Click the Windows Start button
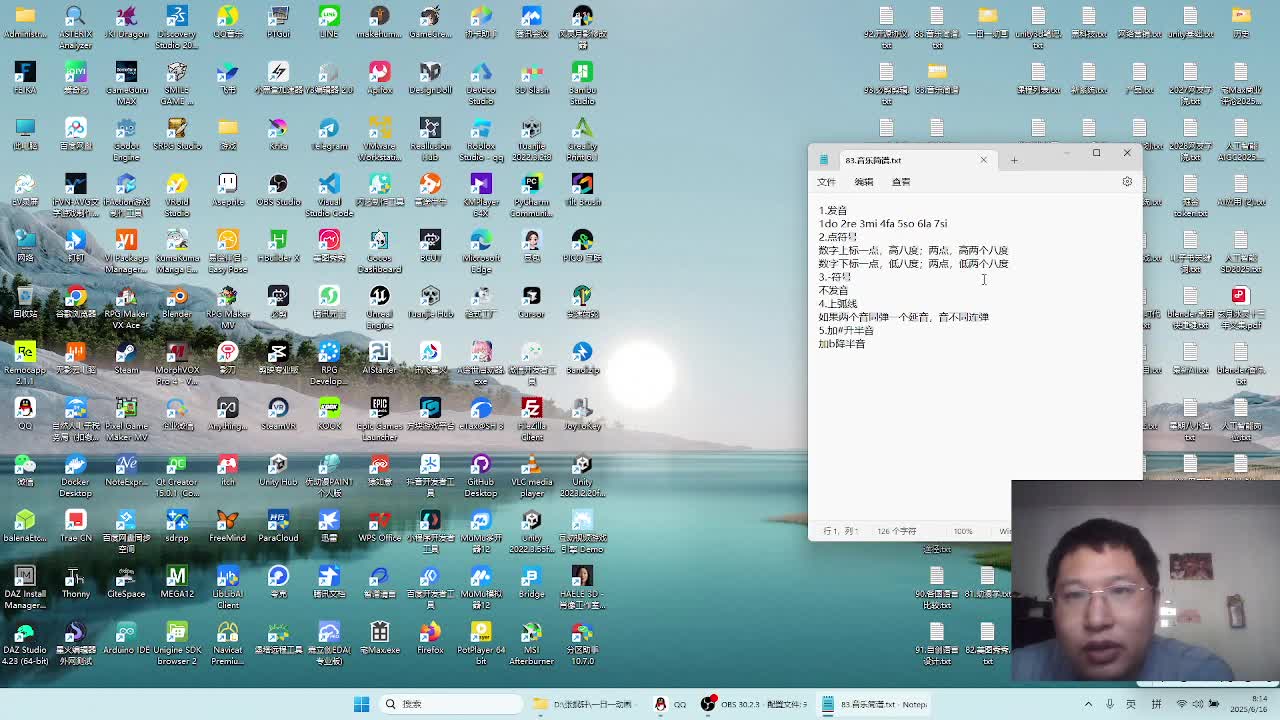This screenshot has width=1280, height=720. click(361, 704)
